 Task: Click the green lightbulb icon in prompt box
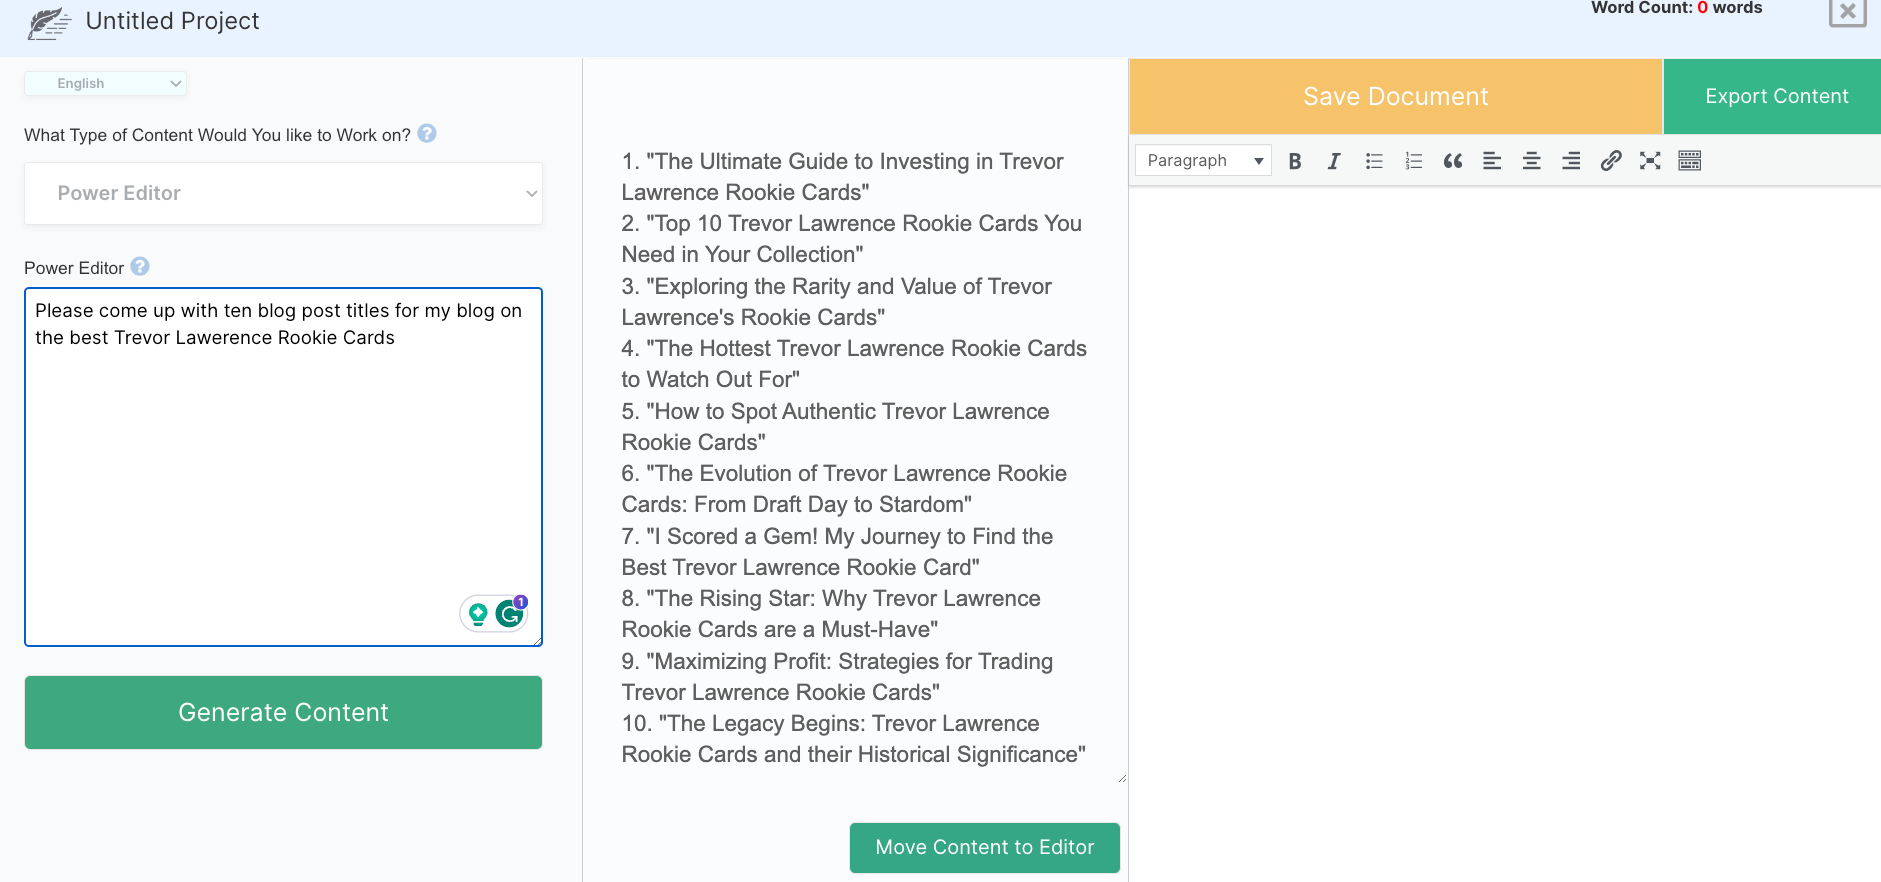478,614
